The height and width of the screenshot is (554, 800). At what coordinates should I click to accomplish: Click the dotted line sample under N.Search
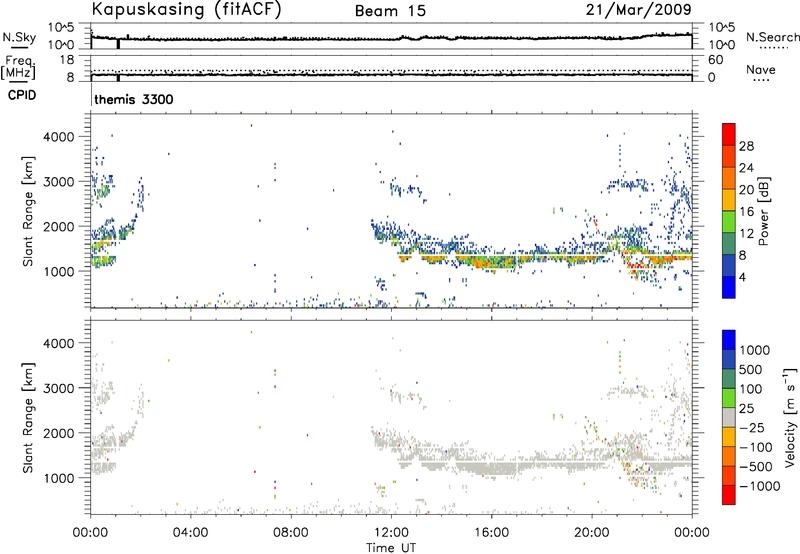point(774,48)
